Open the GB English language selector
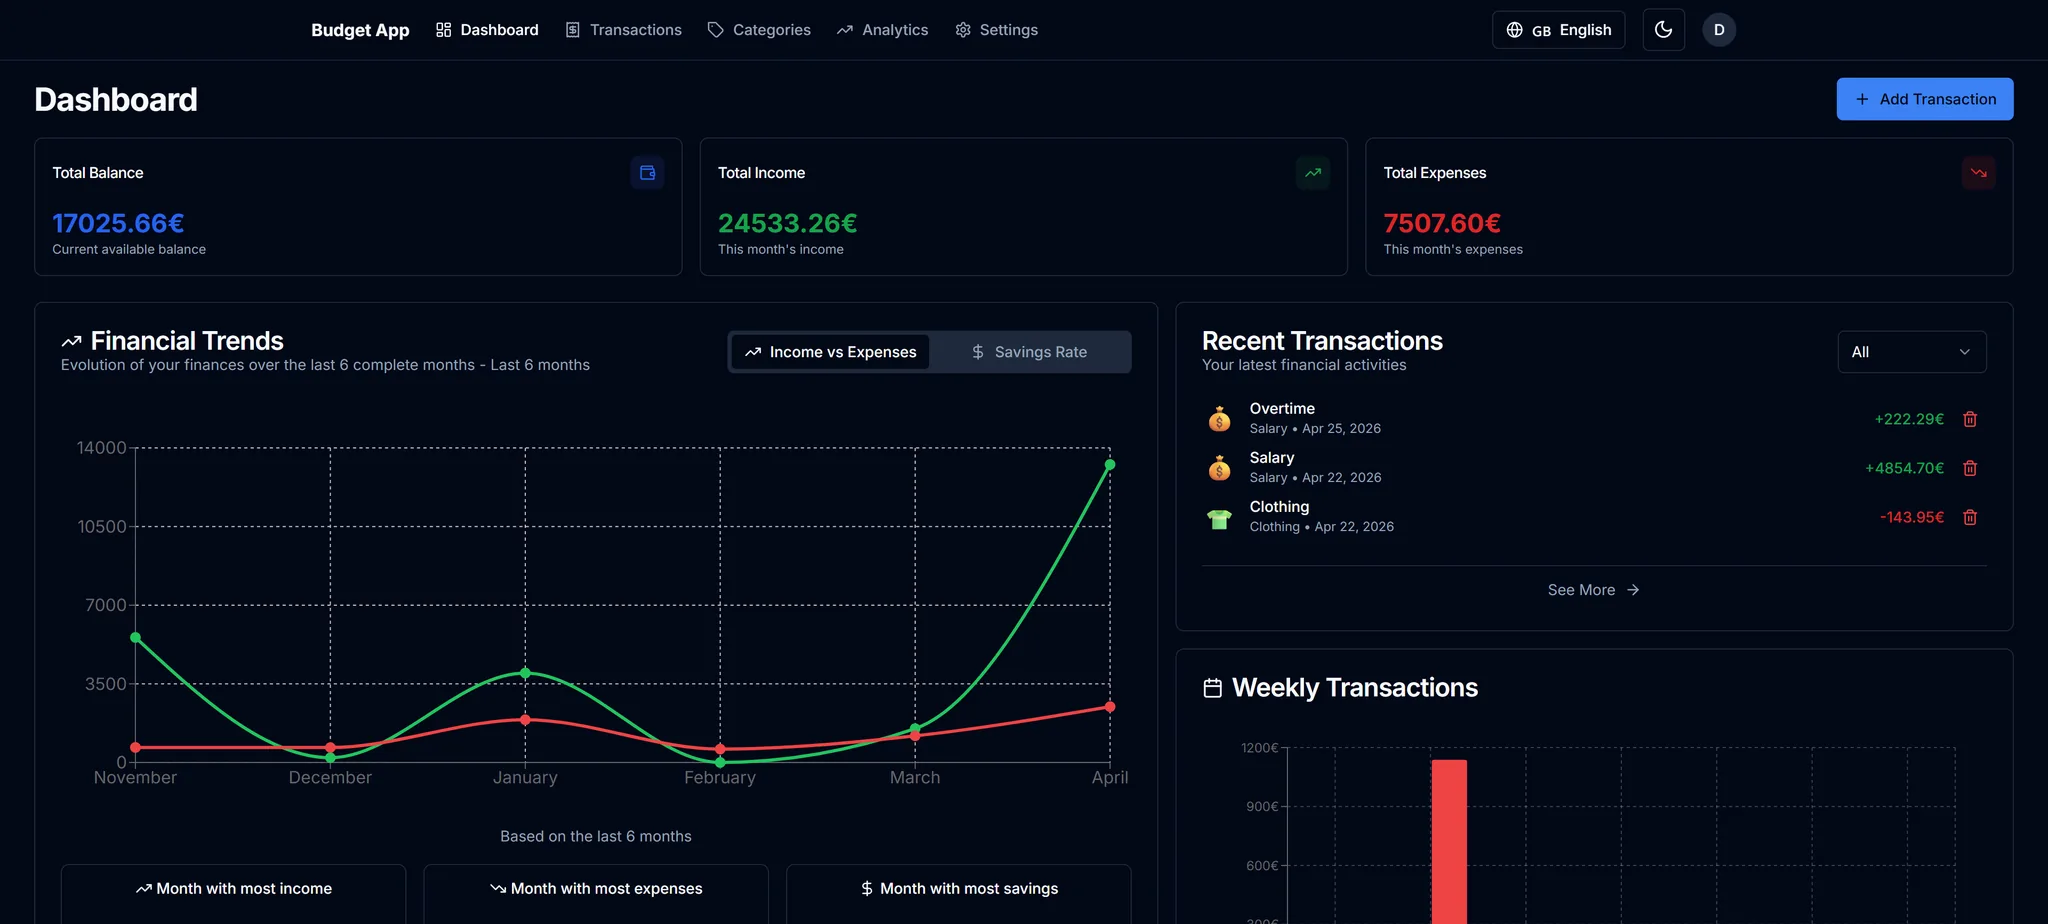 click(1558, 30)
